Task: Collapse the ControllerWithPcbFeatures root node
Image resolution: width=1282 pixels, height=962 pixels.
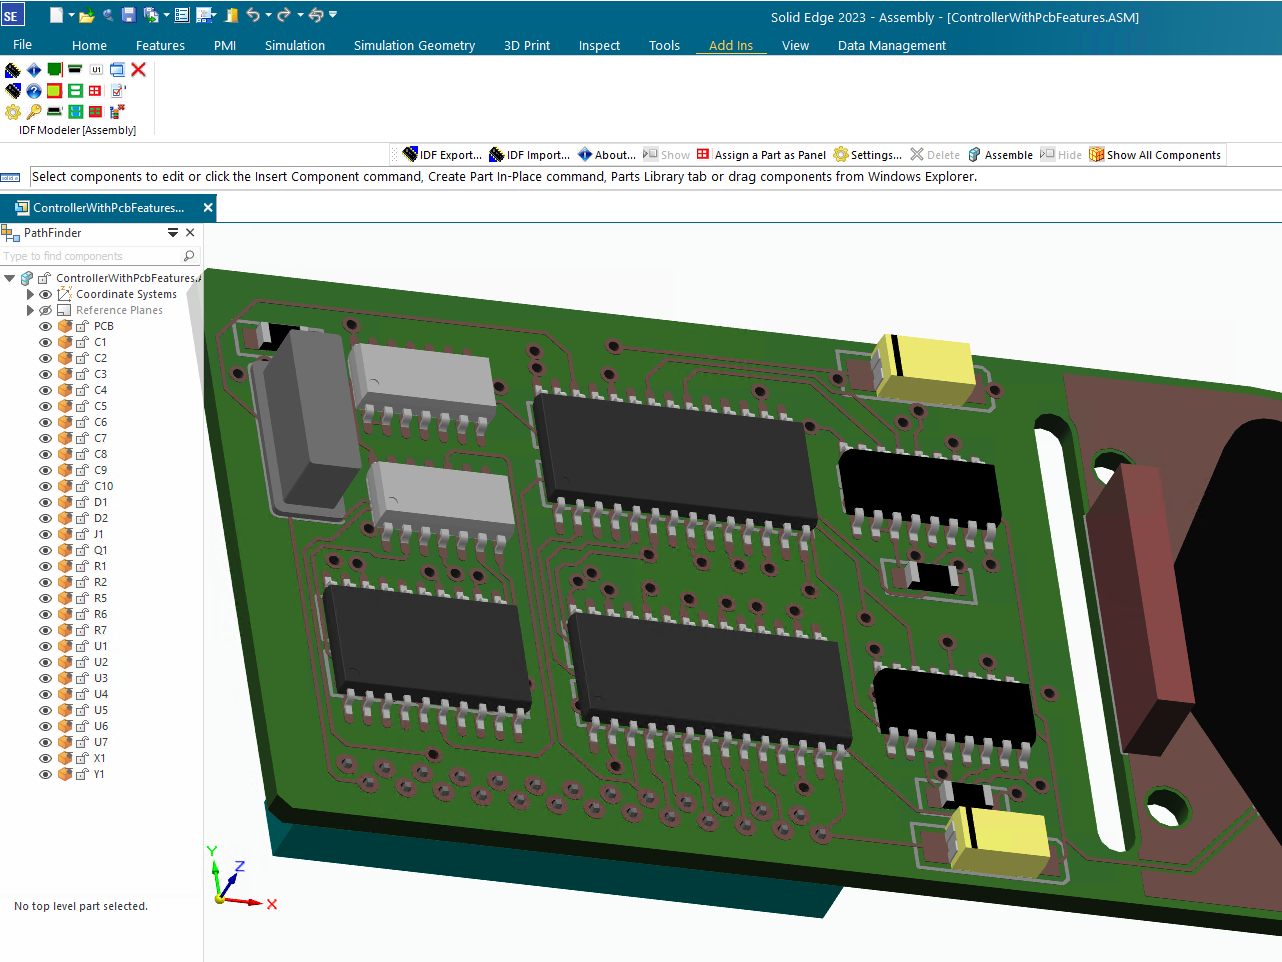Action: pyautogui.click(x=10, y=278)
